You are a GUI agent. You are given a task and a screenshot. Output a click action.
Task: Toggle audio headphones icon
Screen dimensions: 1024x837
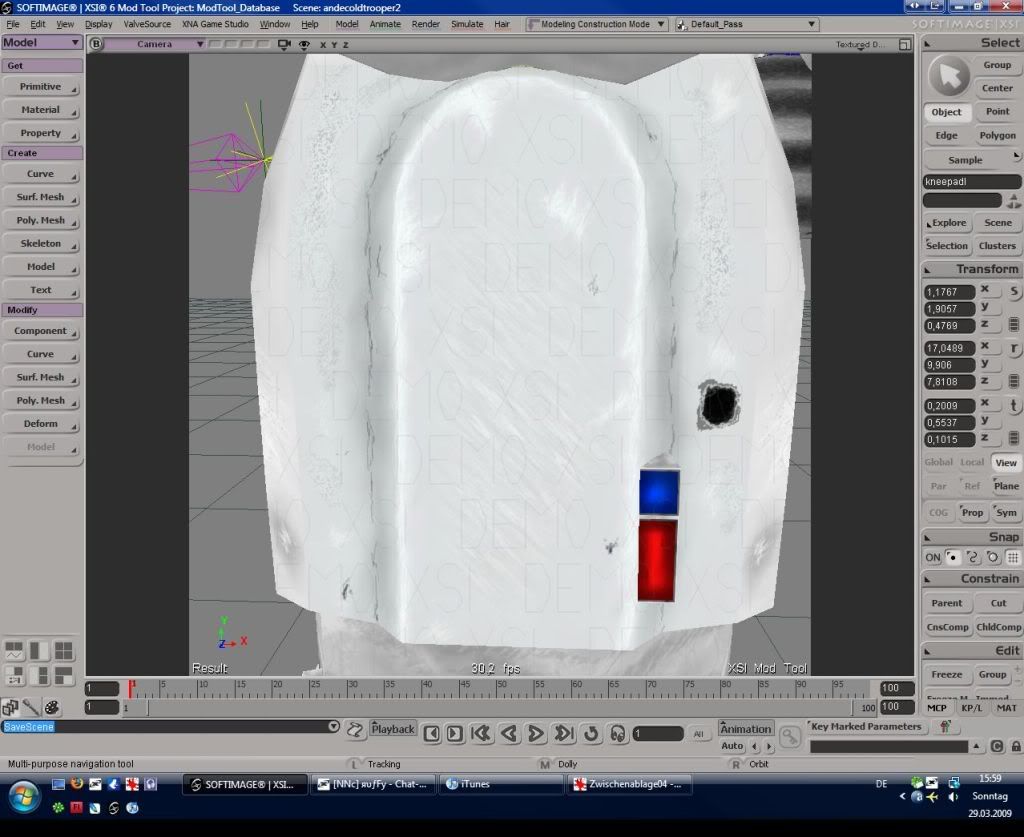click(x=618, y=734)
